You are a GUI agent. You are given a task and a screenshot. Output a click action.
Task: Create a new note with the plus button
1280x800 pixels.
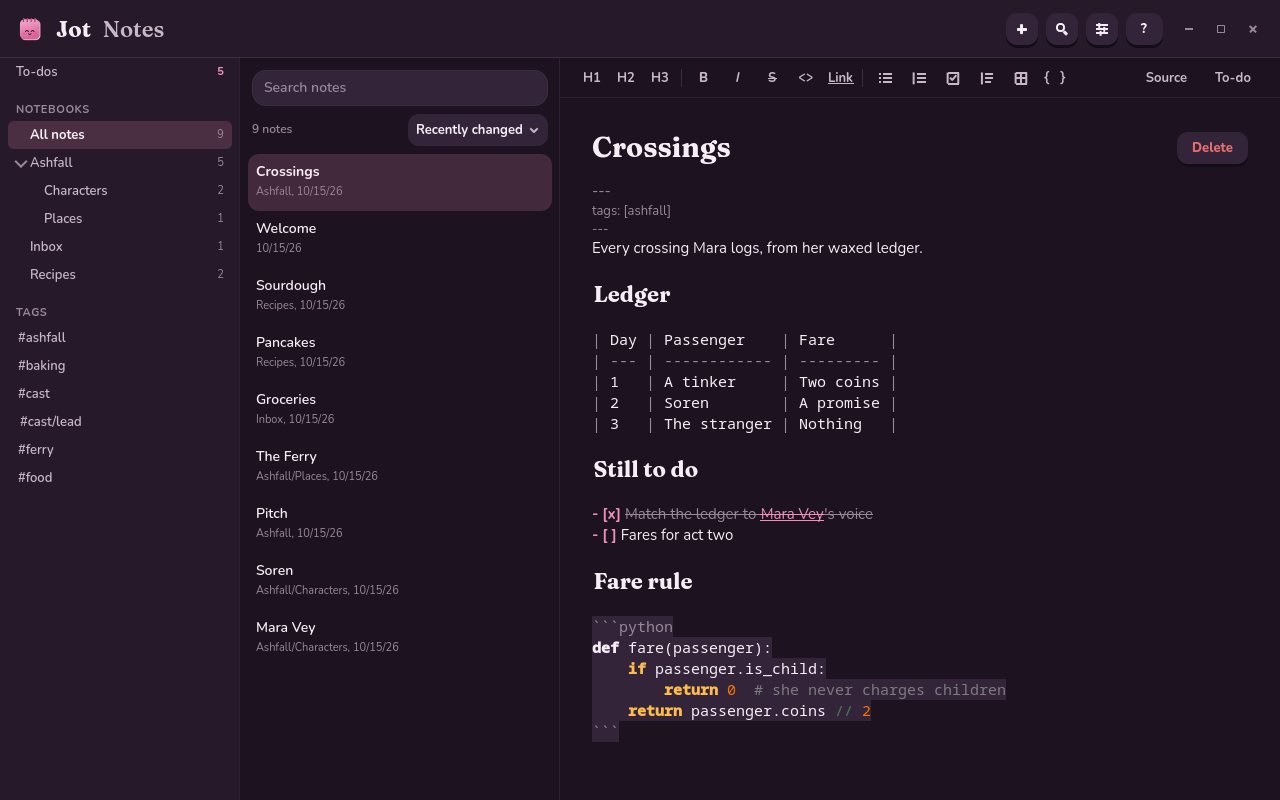click(1022, 29)
